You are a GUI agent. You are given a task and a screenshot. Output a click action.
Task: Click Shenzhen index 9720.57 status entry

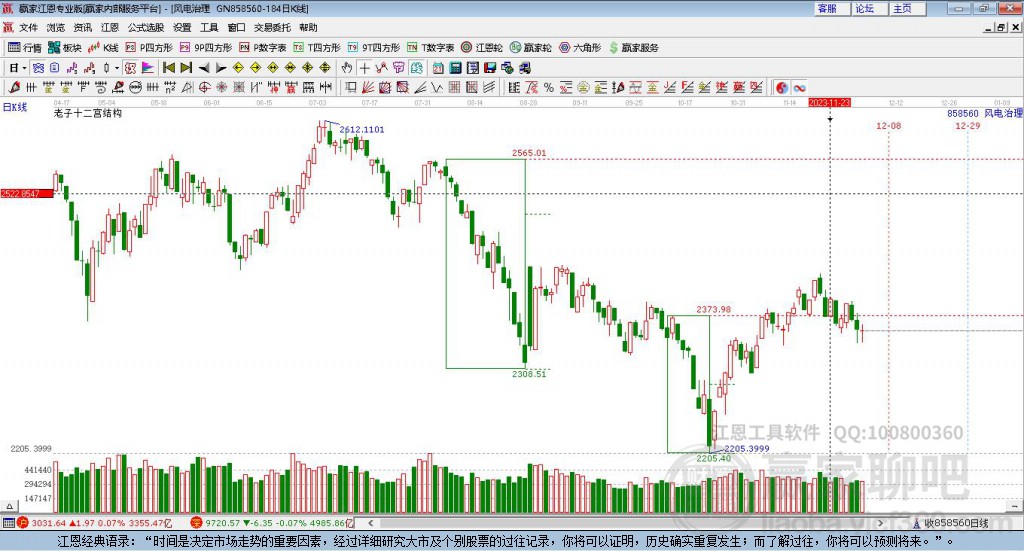click(x=272, y=523)
